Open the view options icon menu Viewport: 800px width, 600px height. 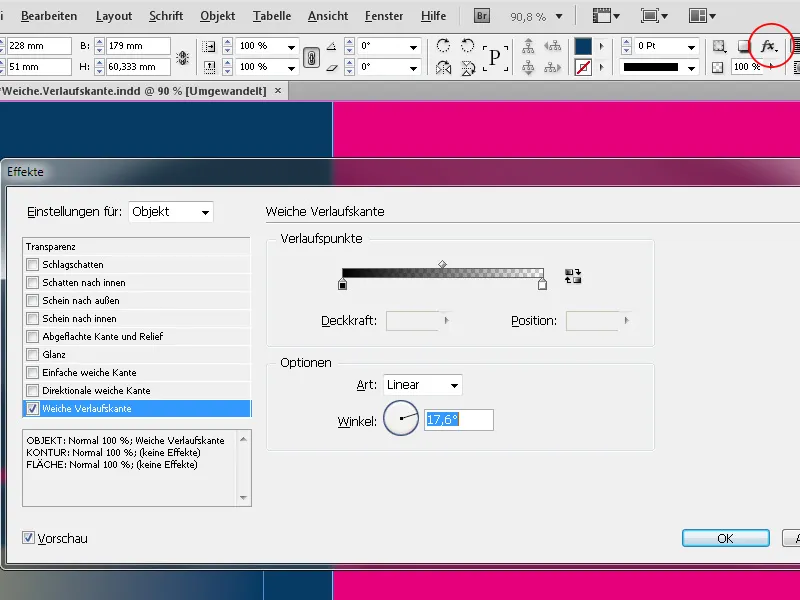(x=606, y=16)
